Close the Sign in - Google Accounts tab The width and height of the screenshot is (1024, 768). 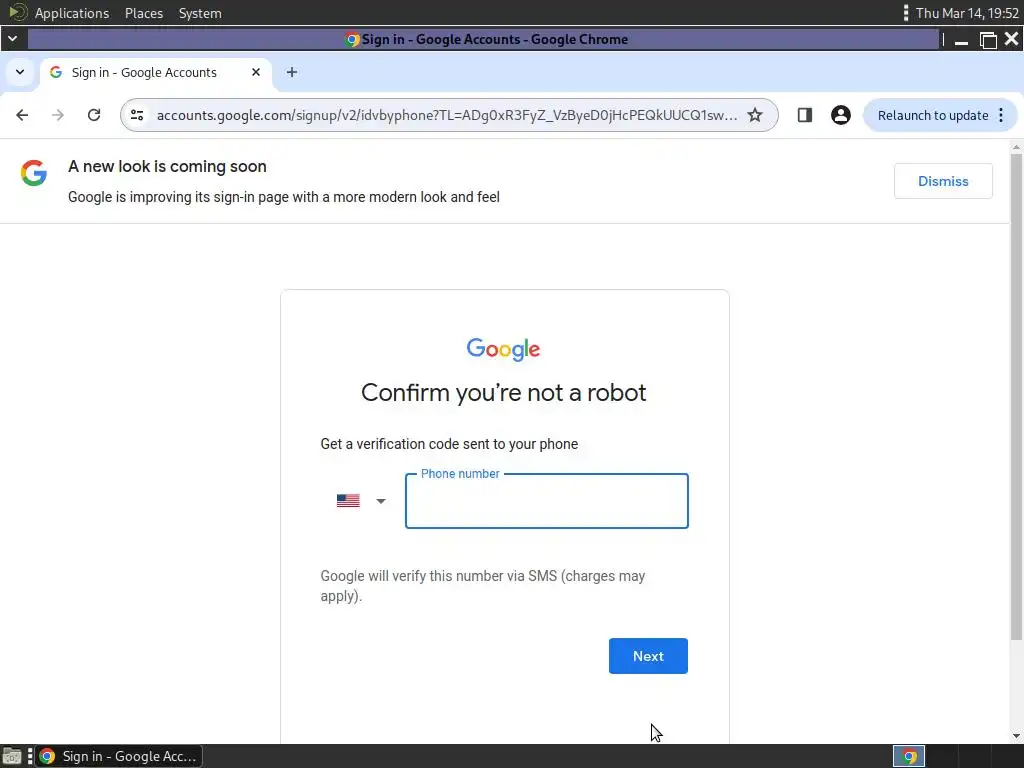click(256, 72)
